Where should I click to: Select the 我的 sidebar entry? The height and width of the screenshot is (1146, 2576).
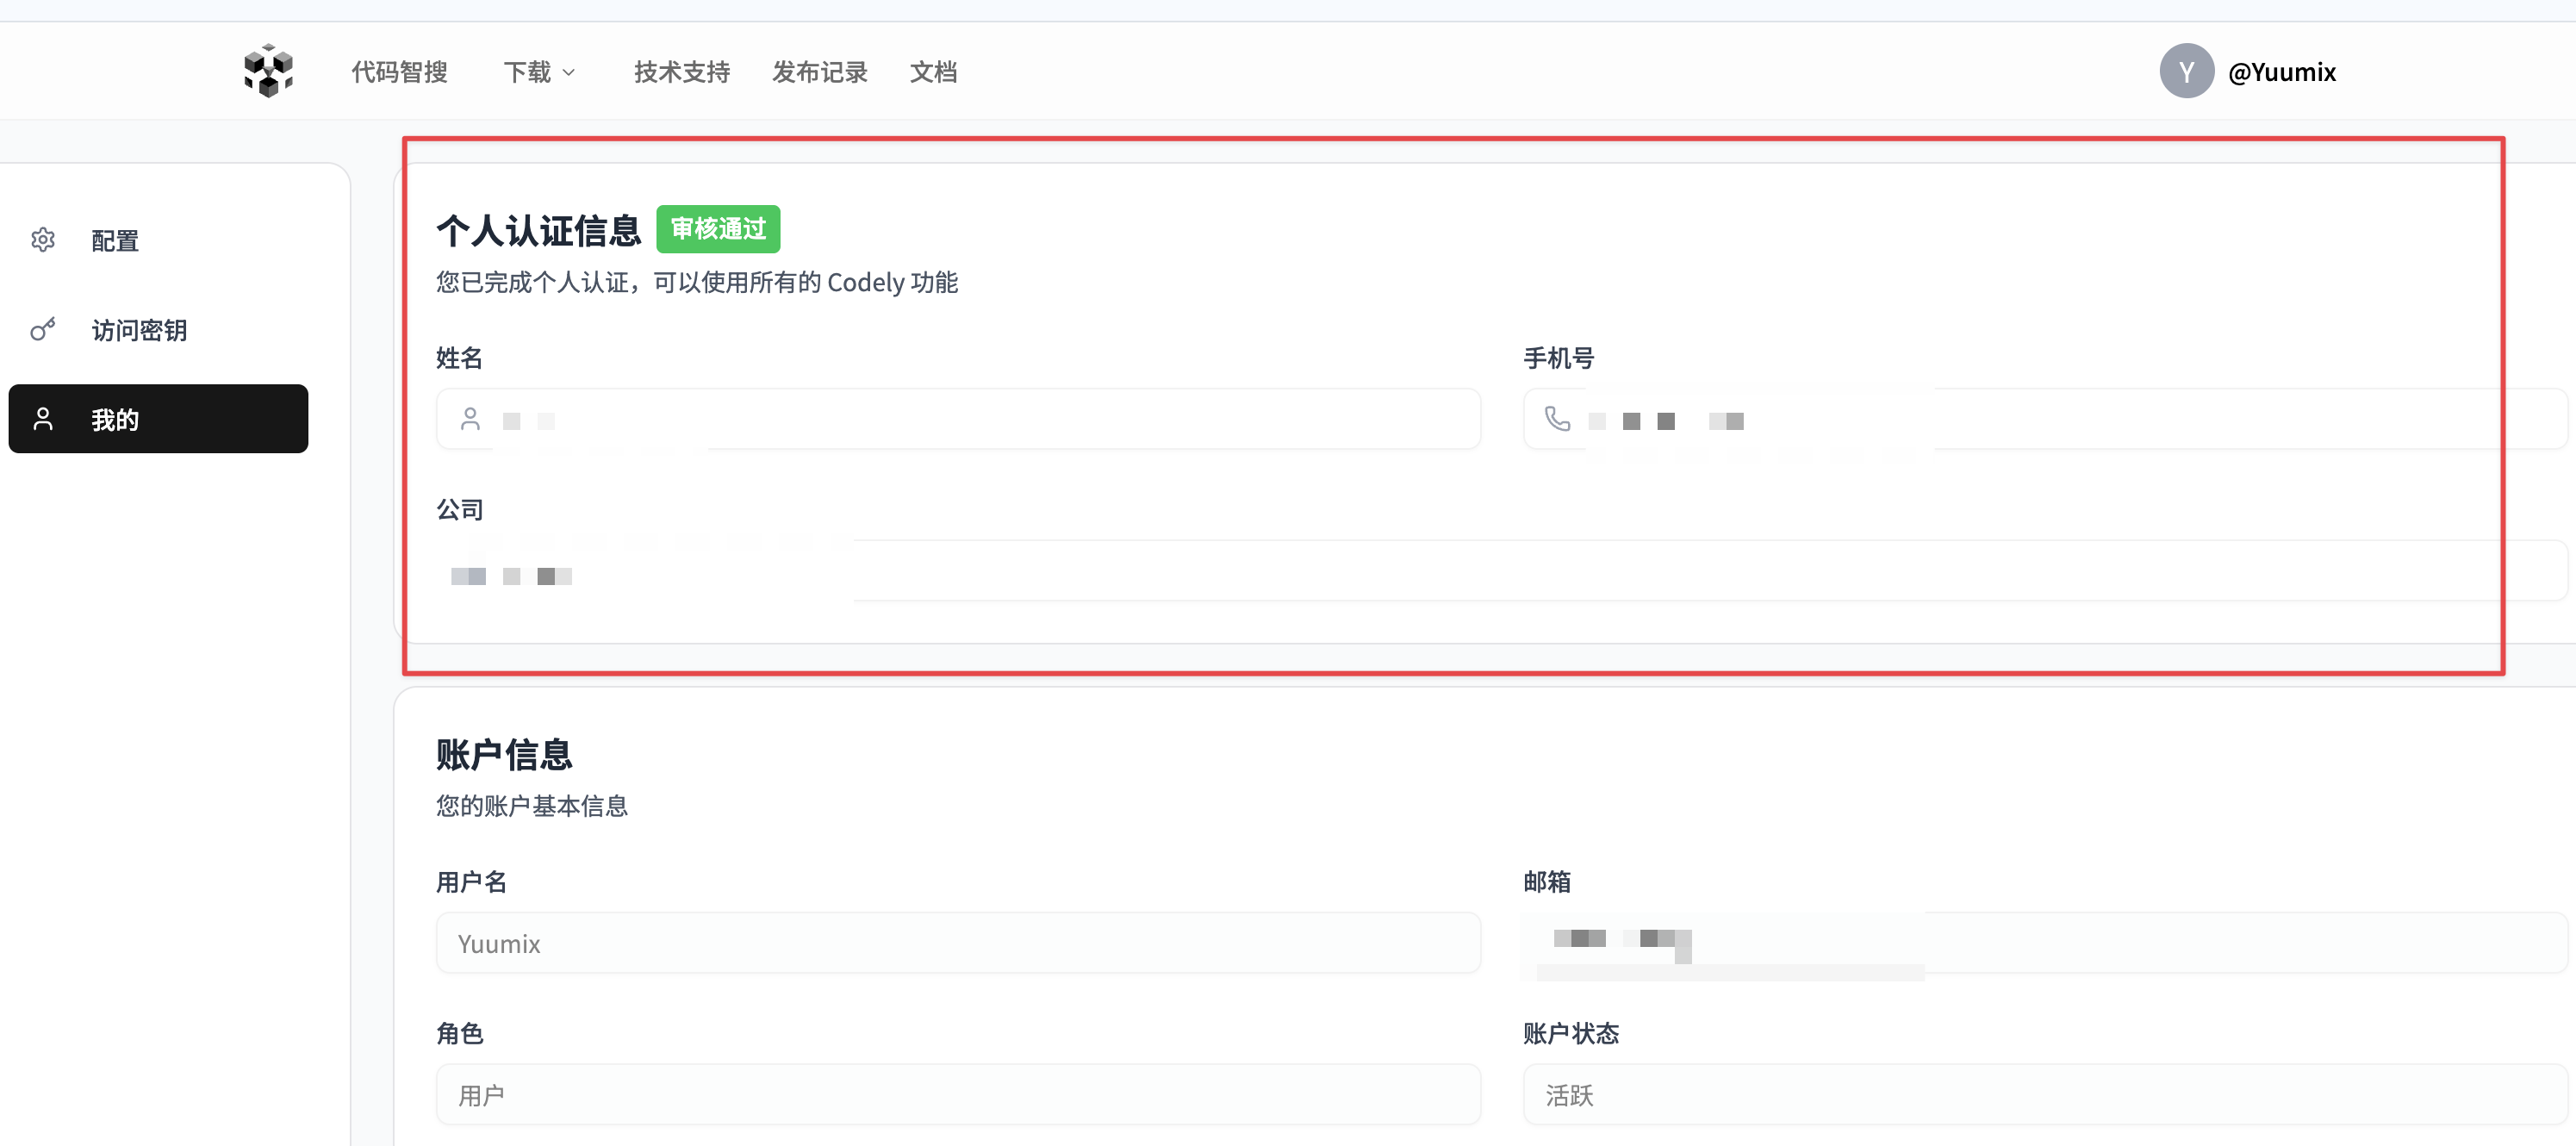pyautogui.click(x=115, y=419)
